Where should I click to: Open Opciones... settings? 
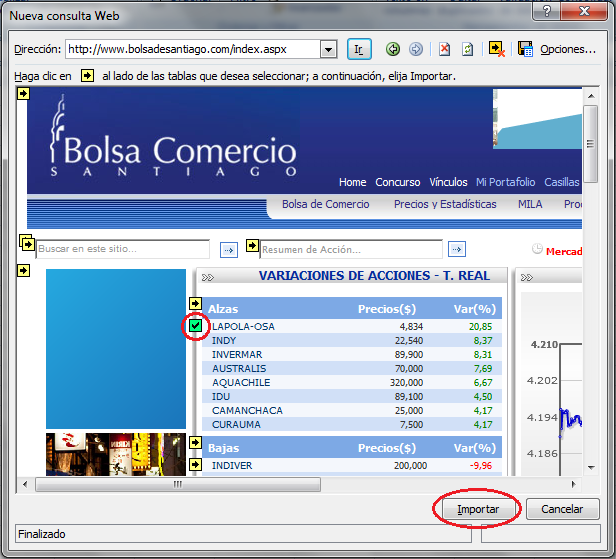[x=568, y=49]
